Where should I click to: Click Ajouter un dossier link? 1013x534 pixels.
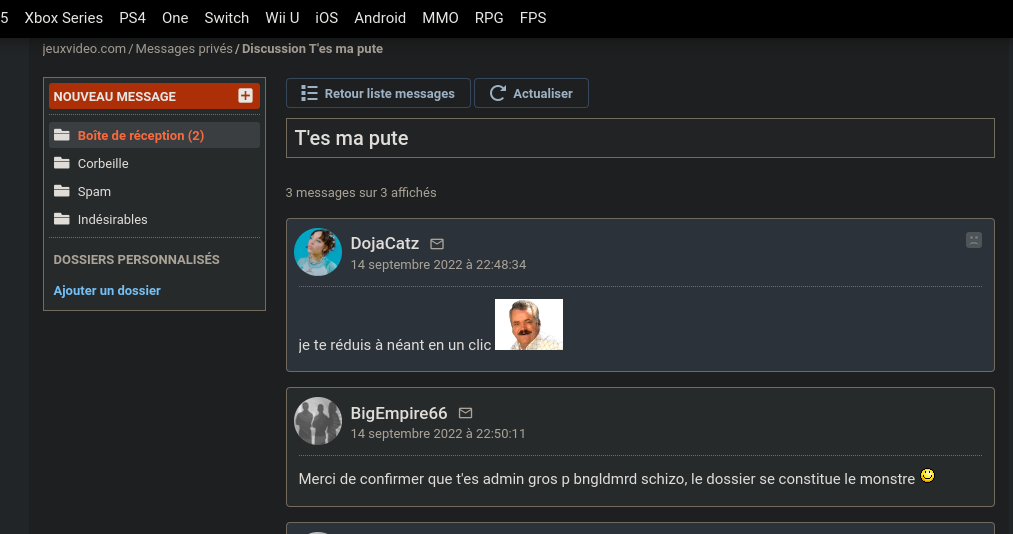point(107,291)
